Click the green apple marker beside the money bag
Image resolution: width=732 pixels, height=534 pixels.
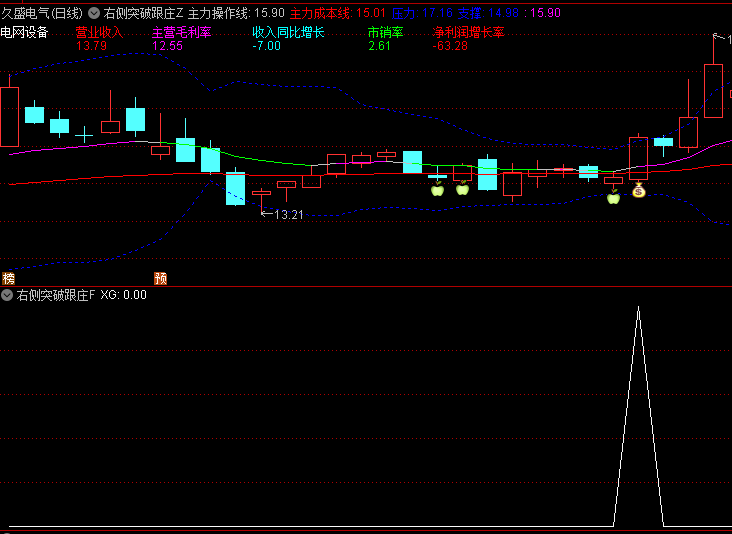tap(613, 197)
